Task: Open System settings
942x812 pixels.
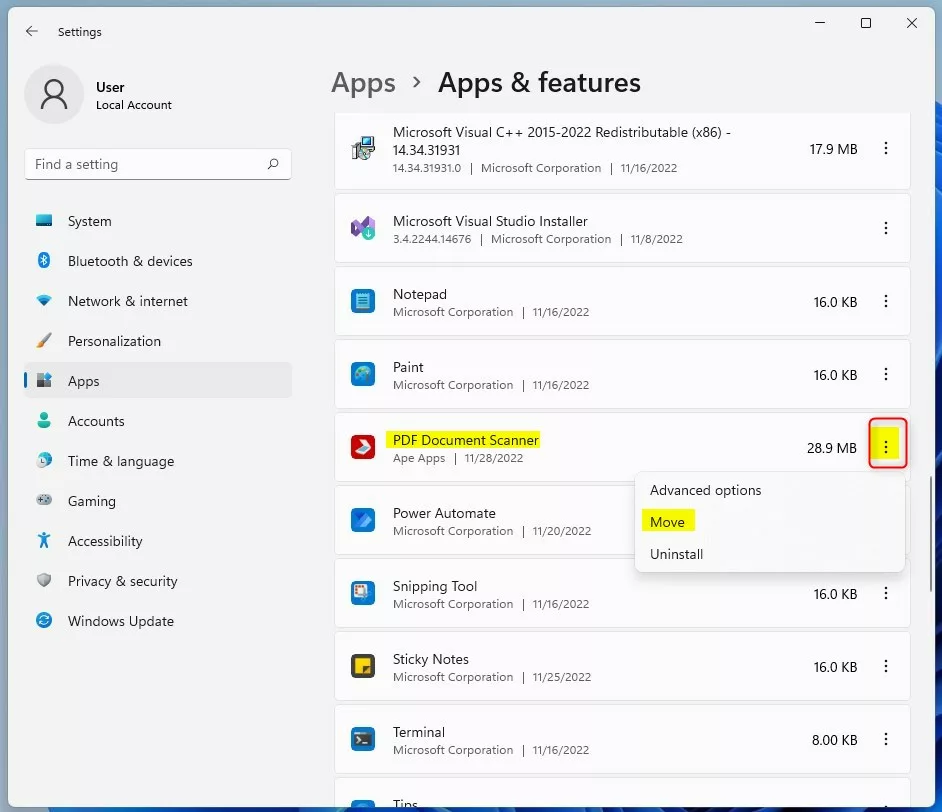Action: tap(158, 221)
